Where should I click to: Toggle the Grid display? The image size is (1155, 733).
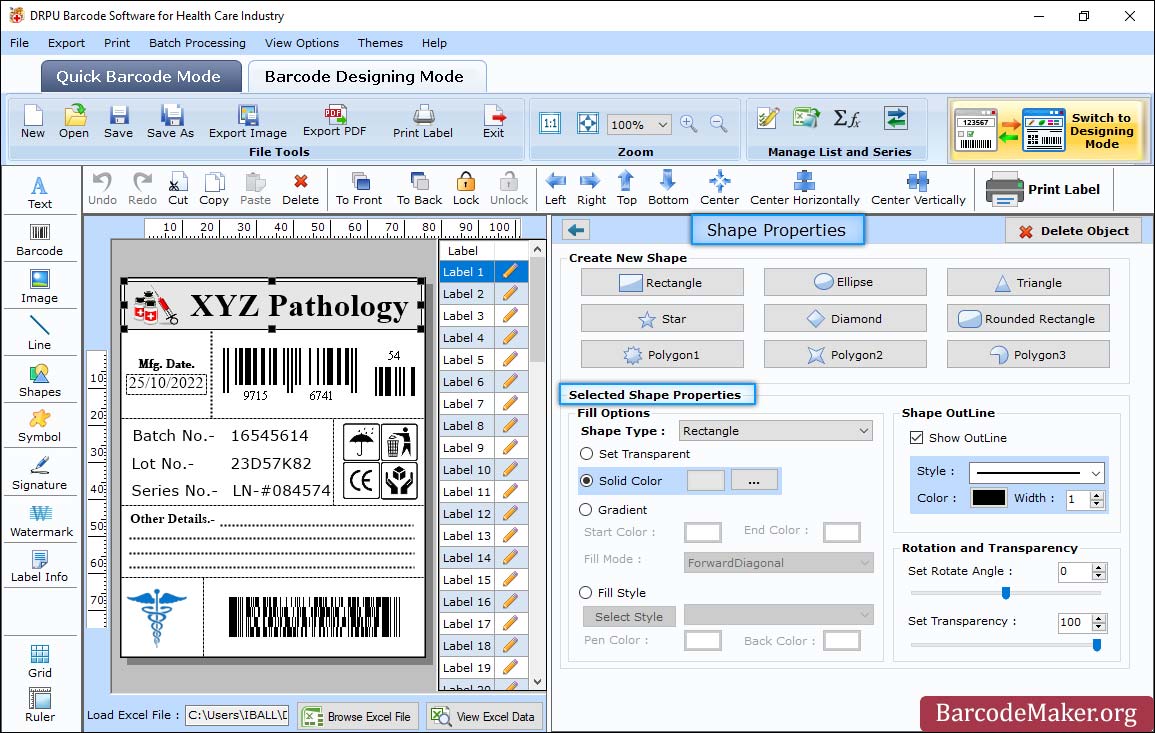40,661
